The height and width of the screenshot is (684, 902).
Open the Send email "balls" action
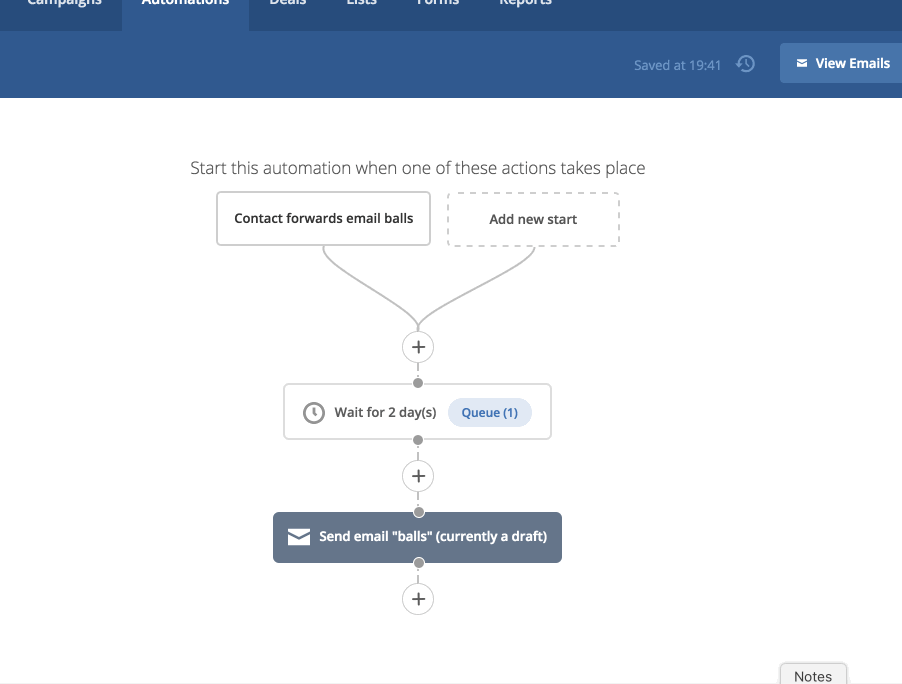click(432, 537)
